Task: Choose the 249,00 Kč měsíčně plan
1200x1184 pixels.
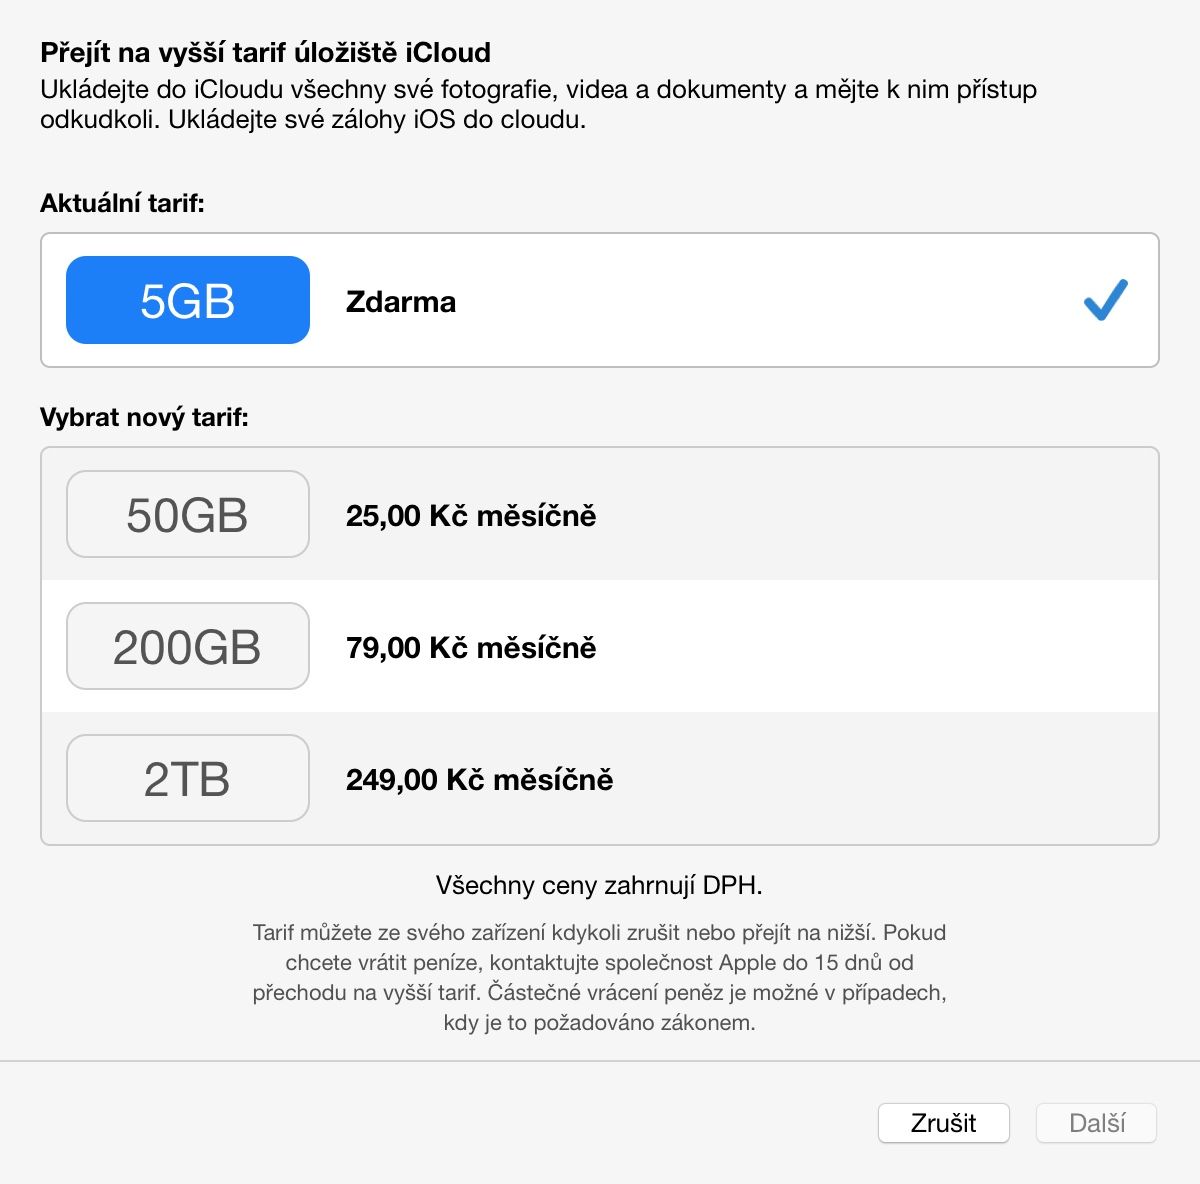Action: coord(480,780)
